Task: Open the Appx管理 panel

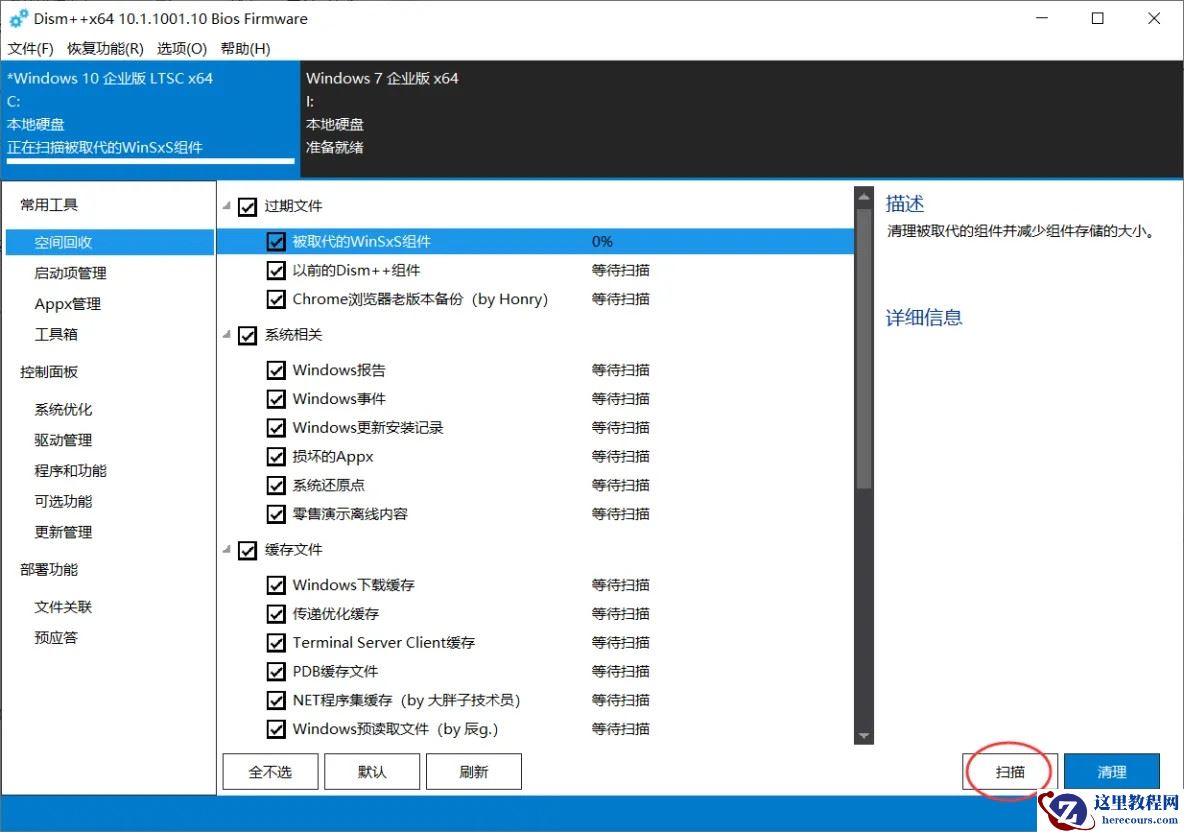Action: point(66,303)
